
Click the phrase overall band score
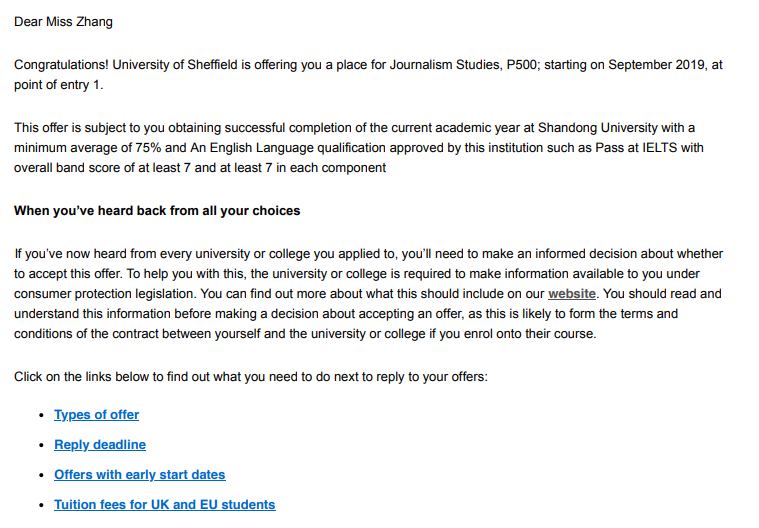tap(69, 168)
